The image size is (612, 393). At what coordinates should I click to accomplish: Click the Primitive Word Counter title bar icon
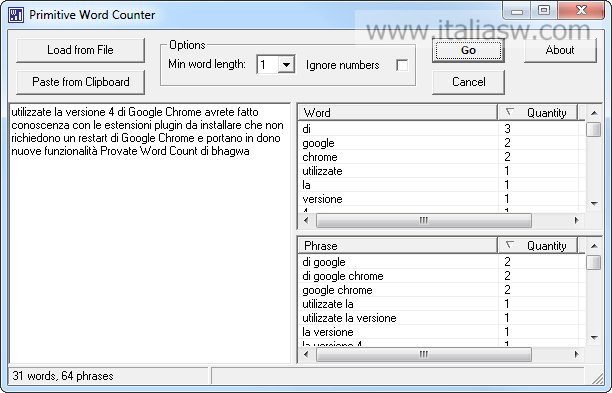point(16,15)
